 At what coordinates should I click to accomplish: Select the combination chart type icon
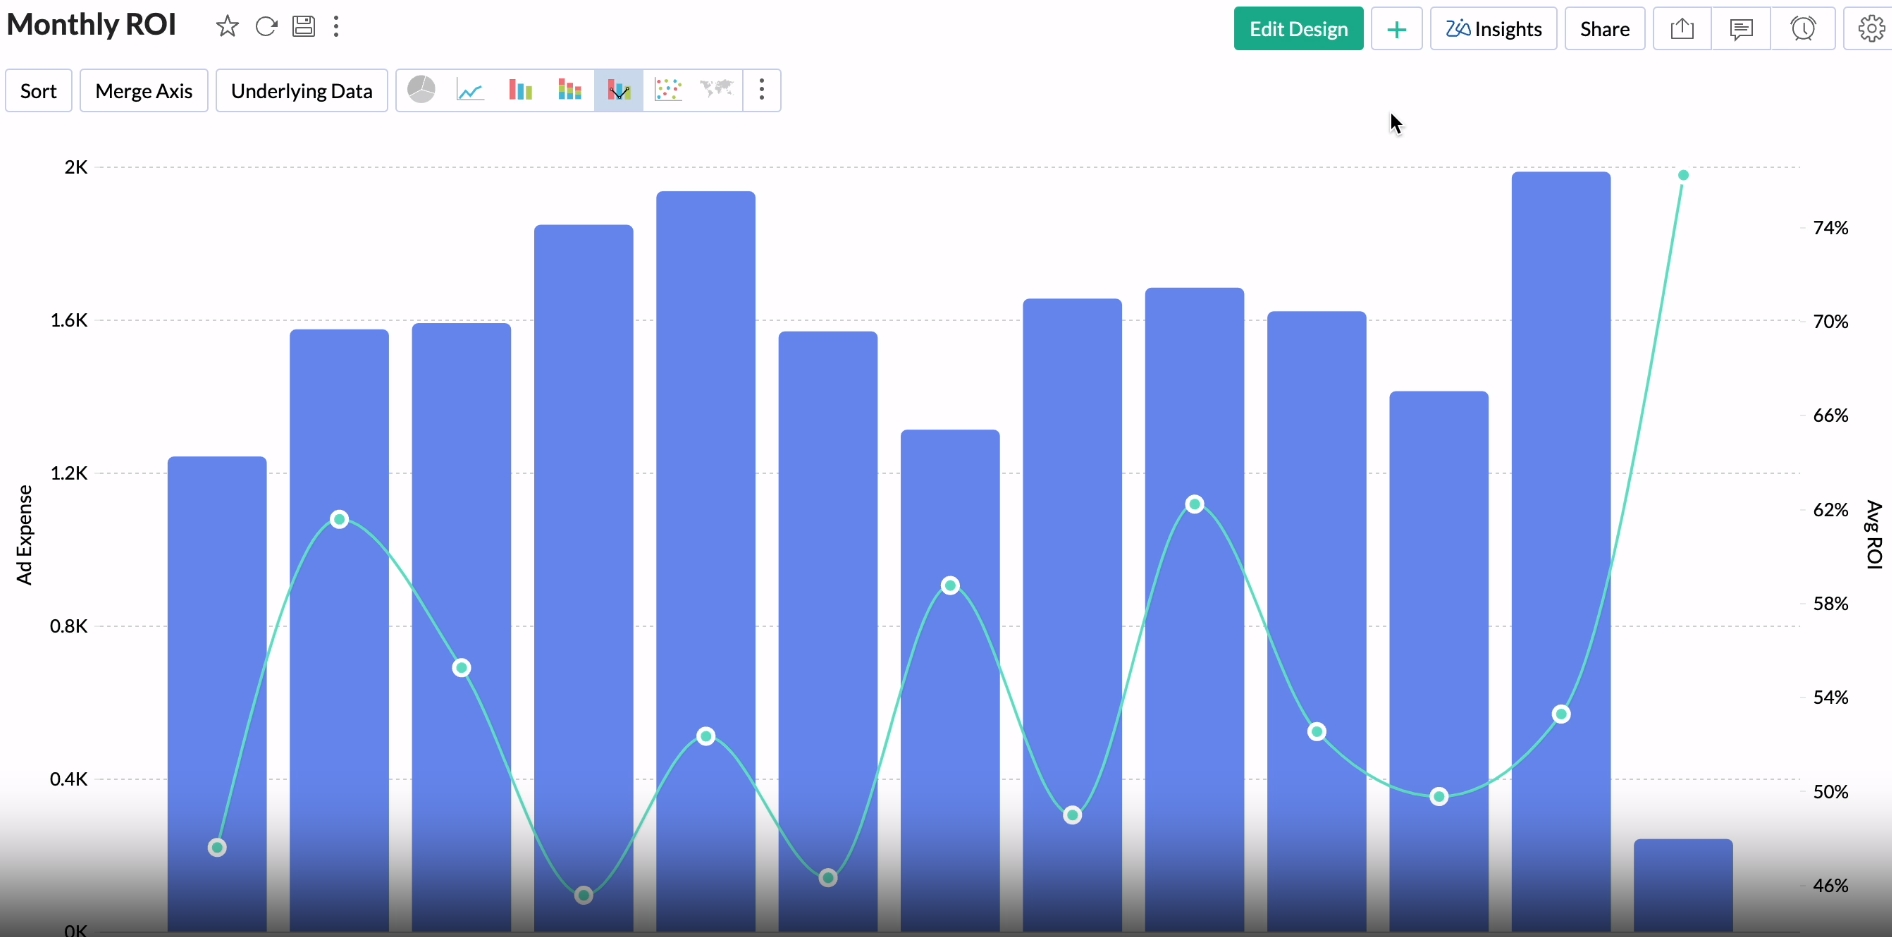(x=619, y=91)
